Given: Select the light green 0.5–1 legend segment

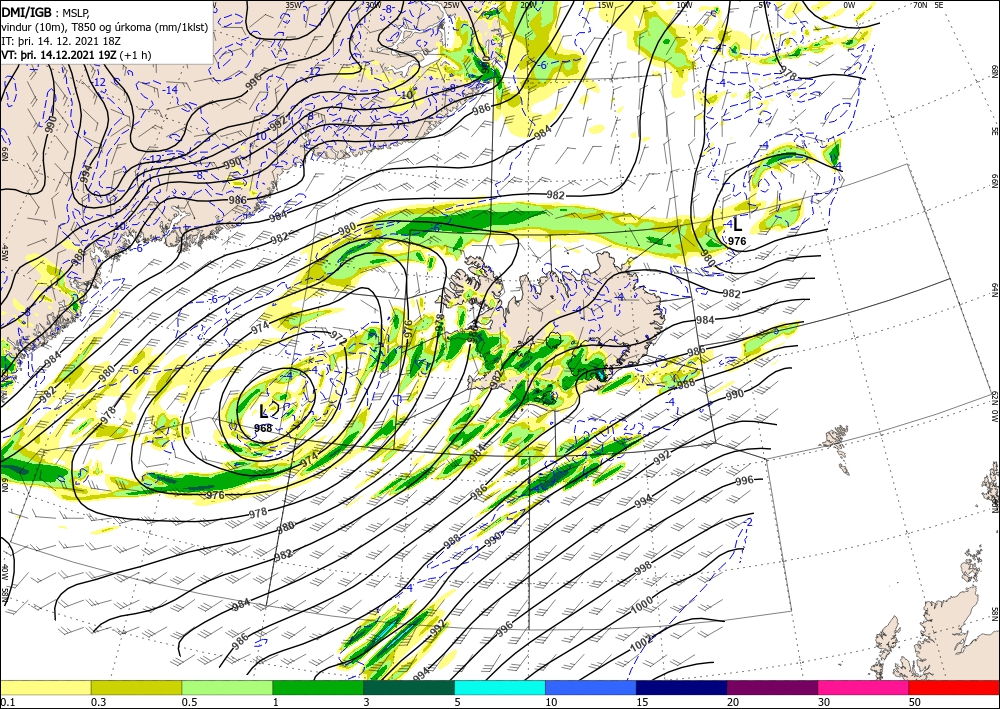Looking at the screenshot, I should [227, 687].
